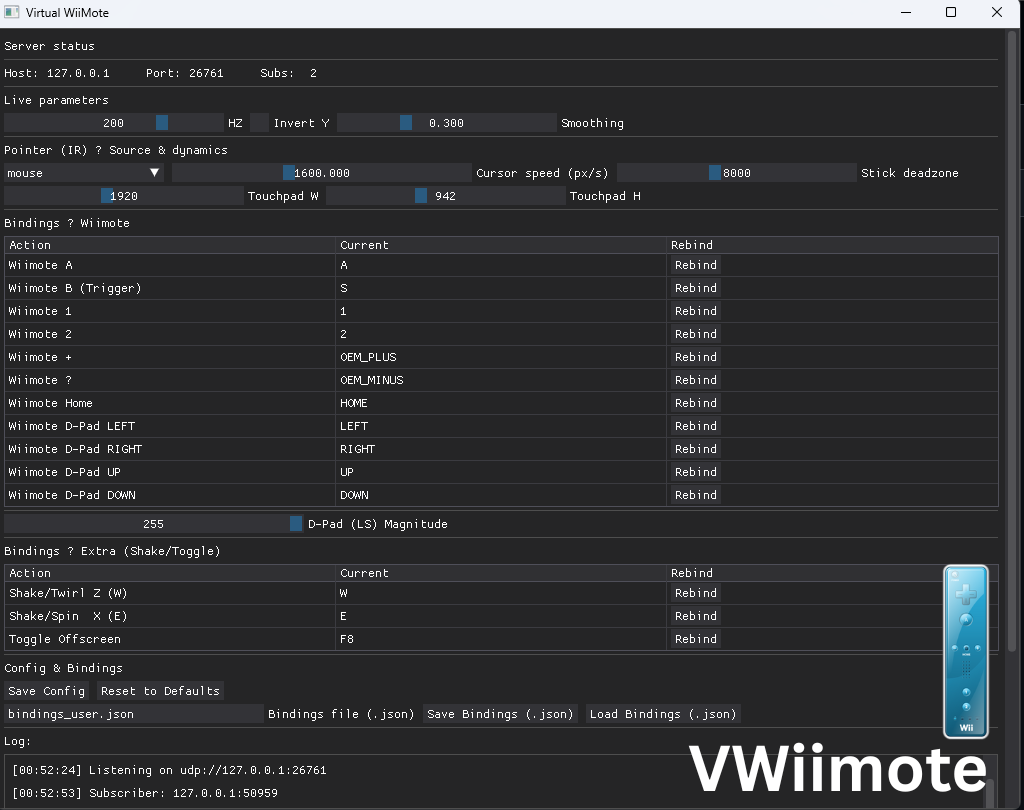Screen dimensions: 1024x810
Task: Rebind Wiimote B (Trigger)
Action: 696,288
